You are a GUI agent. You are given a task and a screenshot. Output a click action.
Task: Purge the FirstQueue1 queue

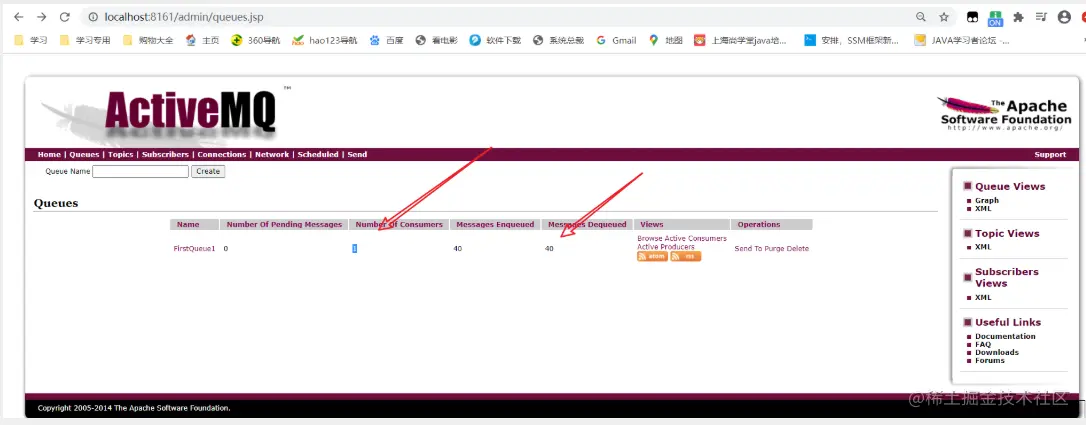(775, 248)
